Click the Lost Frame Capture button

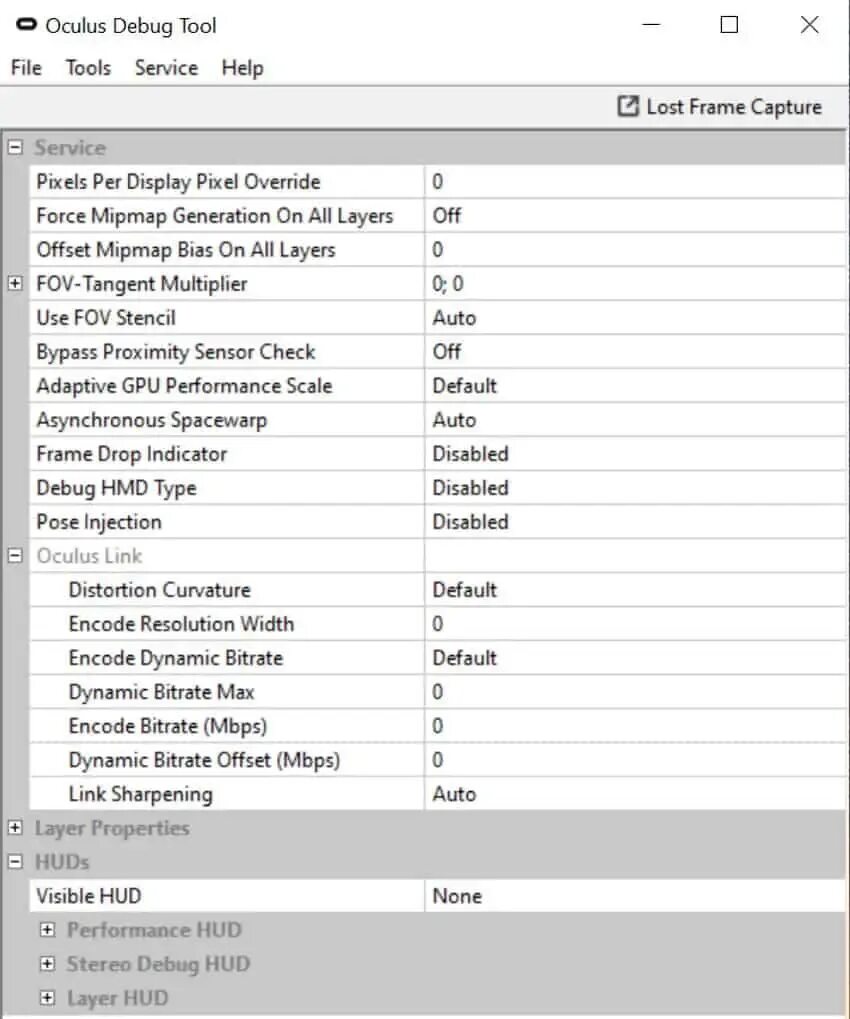click(x=719, y=106)
